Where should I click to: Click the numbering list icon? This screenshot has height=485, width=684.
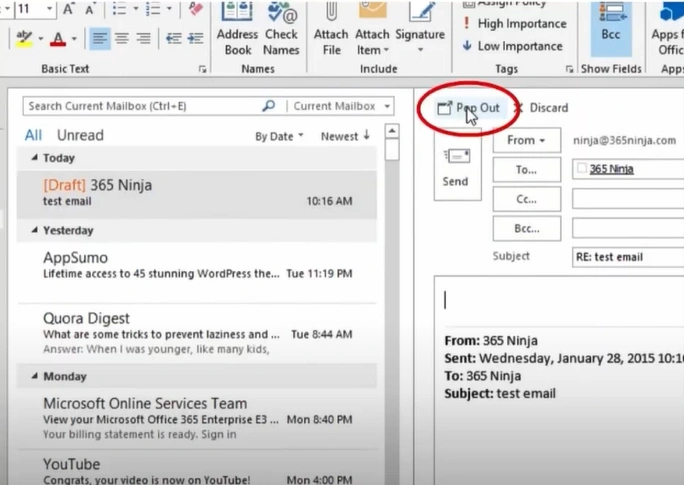pyautogui.click(x=153, y=9)
